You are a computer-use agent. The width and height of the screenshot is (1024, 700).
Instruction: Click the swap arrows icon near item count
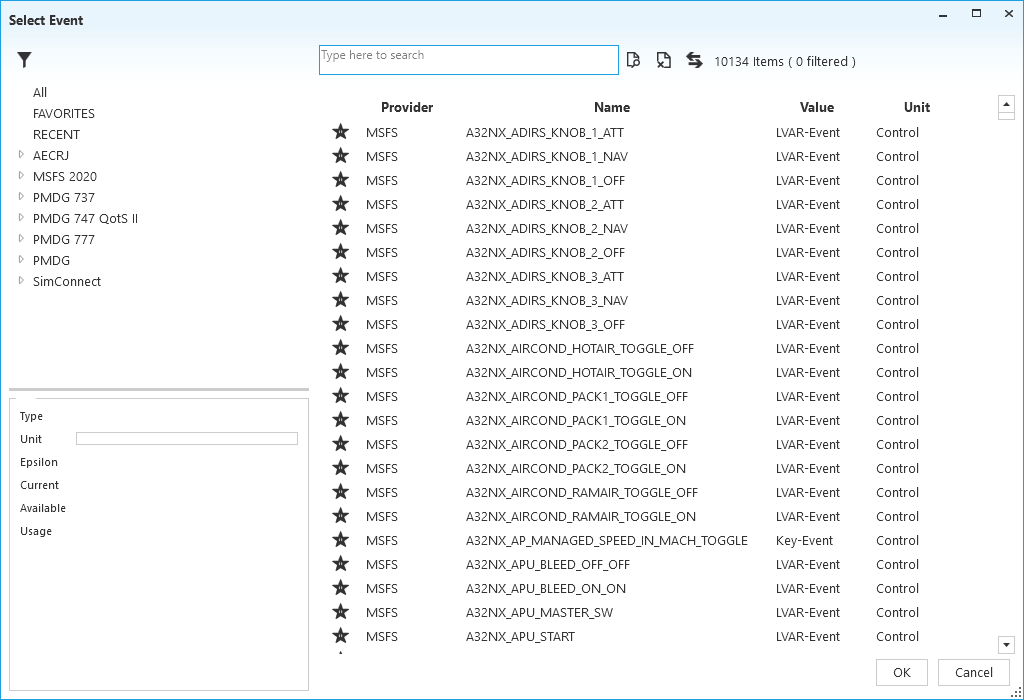coord(694,61)
